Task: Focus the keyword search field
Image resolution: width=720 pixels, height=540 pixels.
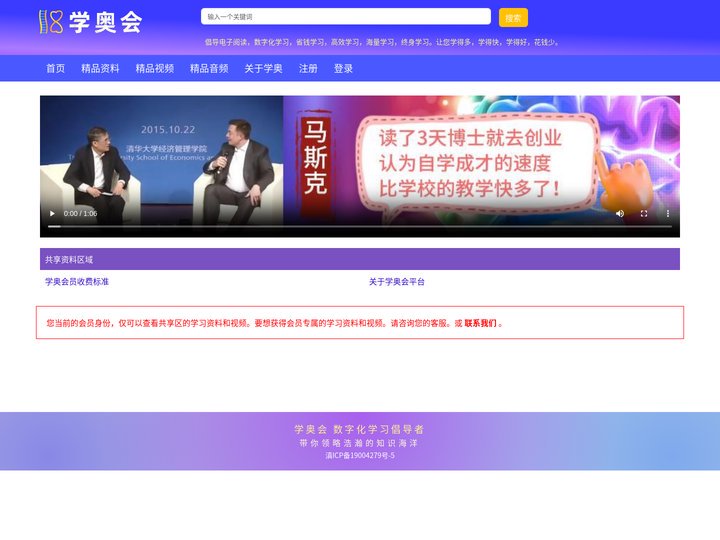Action: click(x=346, y=17)
